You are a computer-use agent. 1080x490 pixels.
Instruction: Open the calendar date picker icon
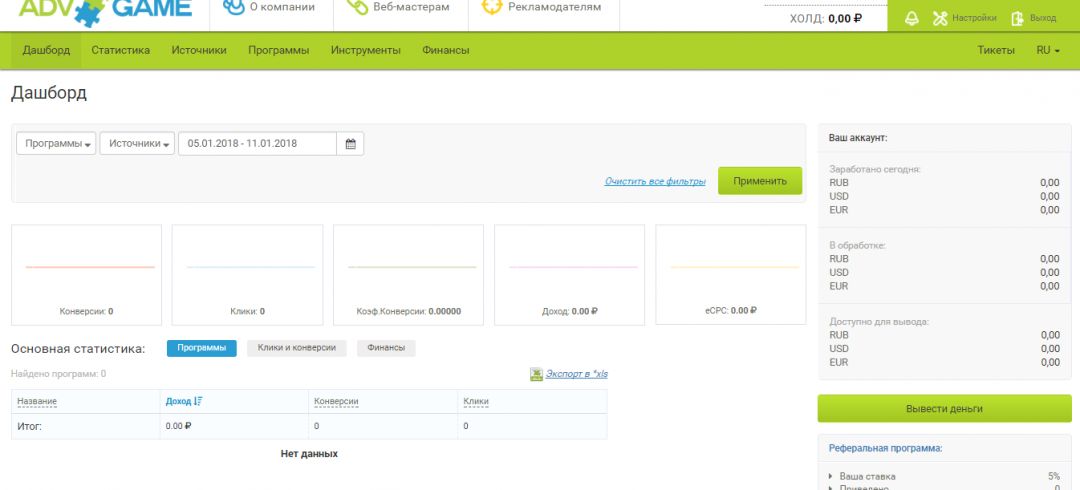[x=350, y=144]
